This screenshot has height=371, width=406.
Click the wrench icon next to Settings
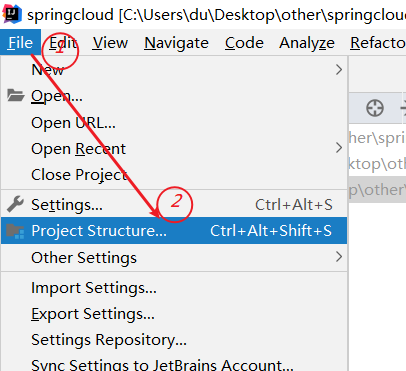click(x=15, y=204)
